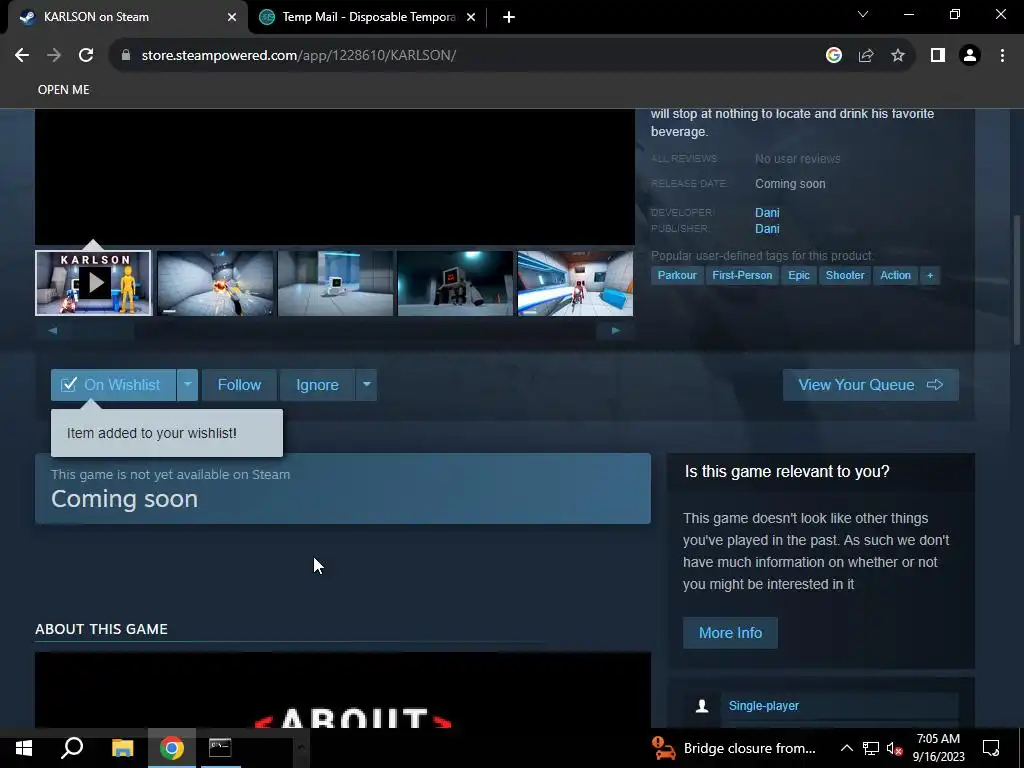Open the Command Prompt taskbar icon
This screenshot has height=768, width=1024.
tap(220, 748)
